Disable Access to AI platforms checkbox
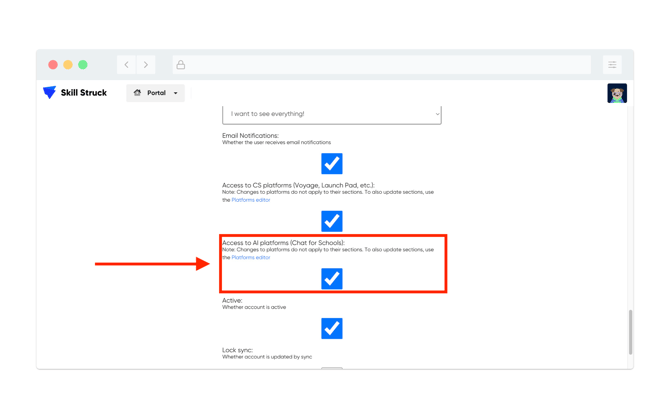The width and height of the screenshot is (670, 418). point(331,278)
